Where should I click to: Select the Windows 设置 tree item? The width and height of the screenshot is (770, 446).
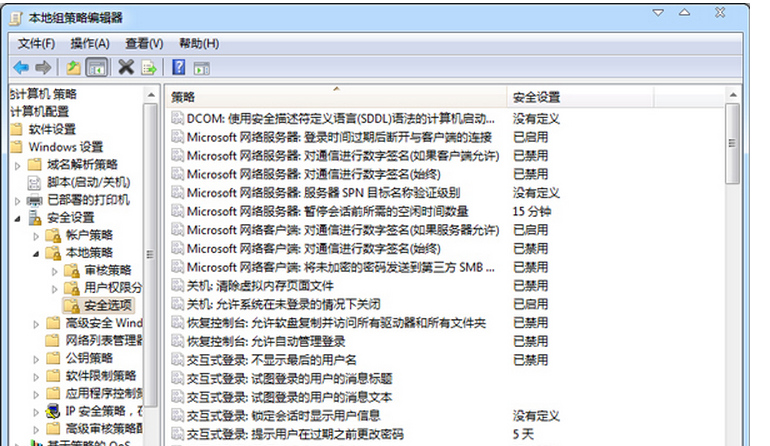pos(65,147)
